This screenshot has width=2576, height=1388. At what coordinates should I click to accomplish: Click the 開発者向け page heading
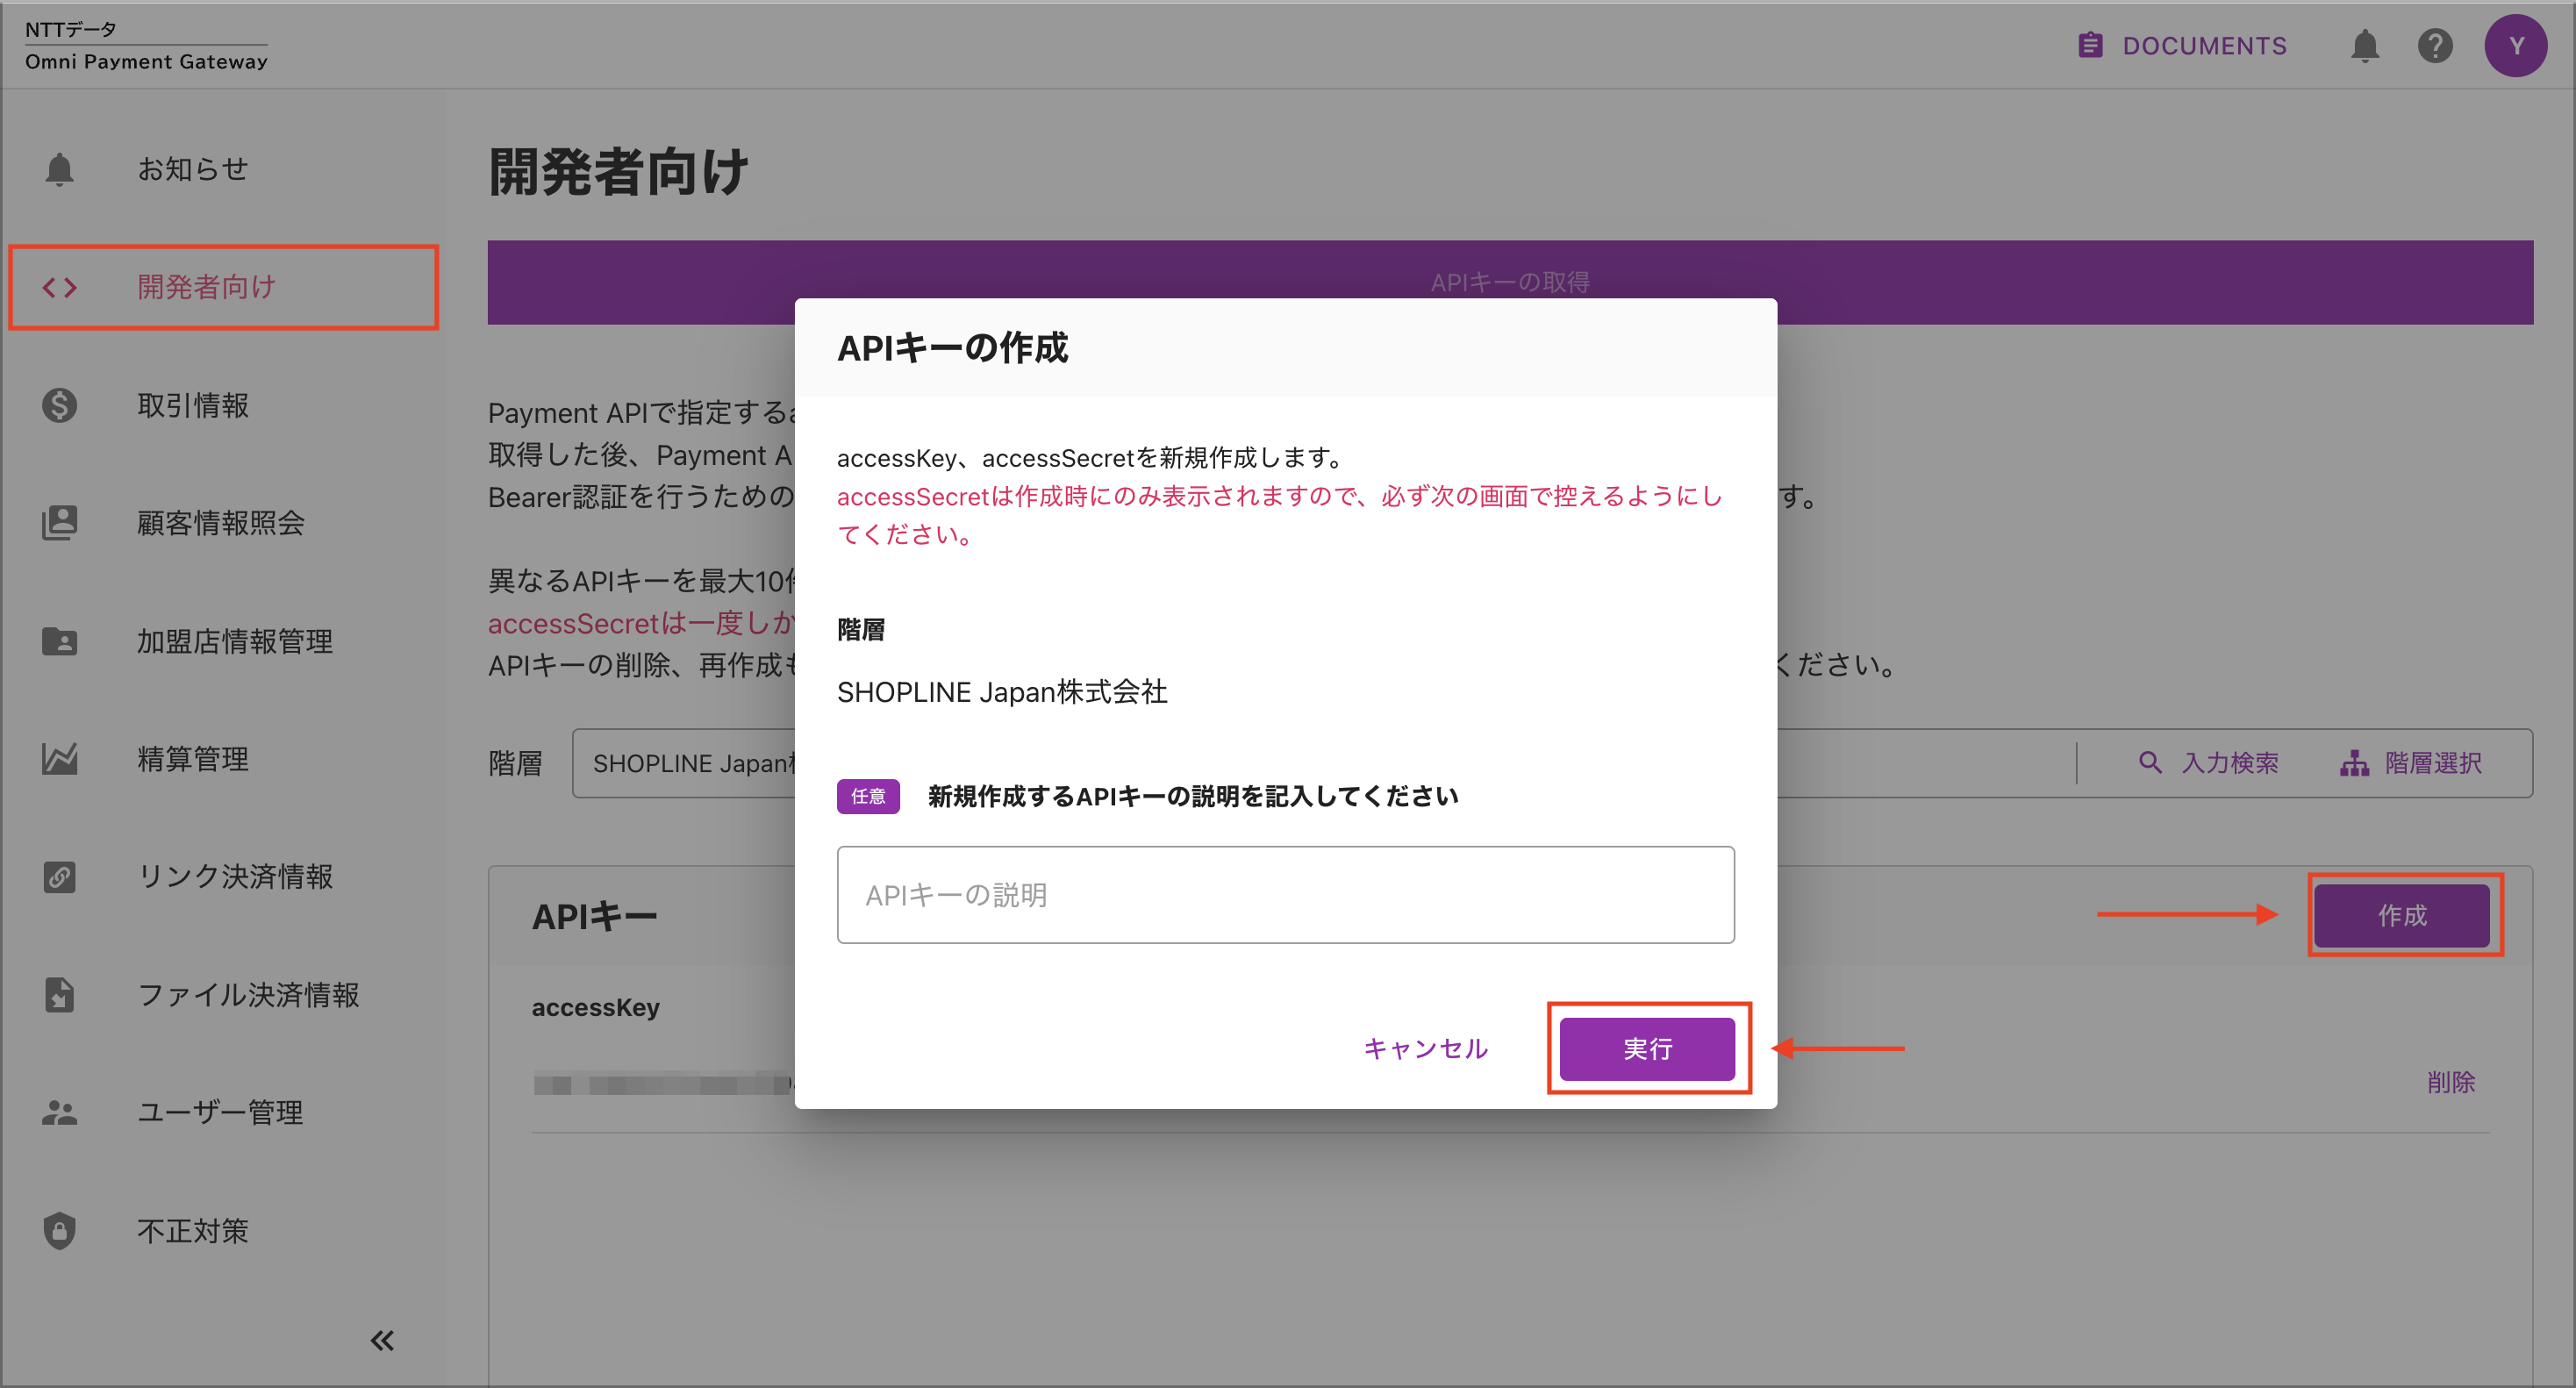(618, 172)
